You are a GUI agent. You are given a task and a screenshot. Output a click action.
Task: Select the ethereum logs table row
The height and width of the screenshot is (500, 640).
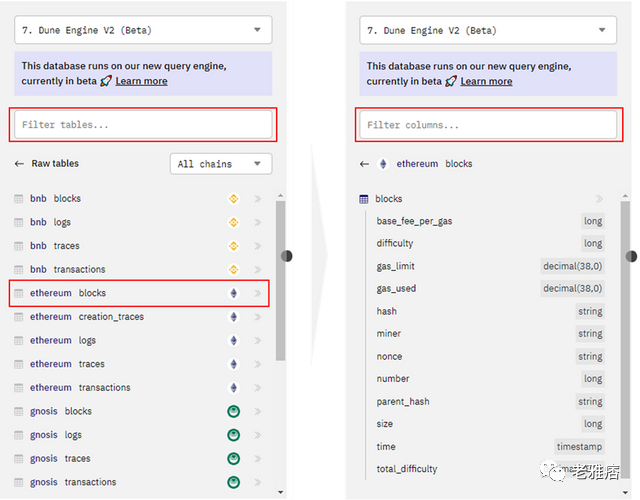click(139, 340)
